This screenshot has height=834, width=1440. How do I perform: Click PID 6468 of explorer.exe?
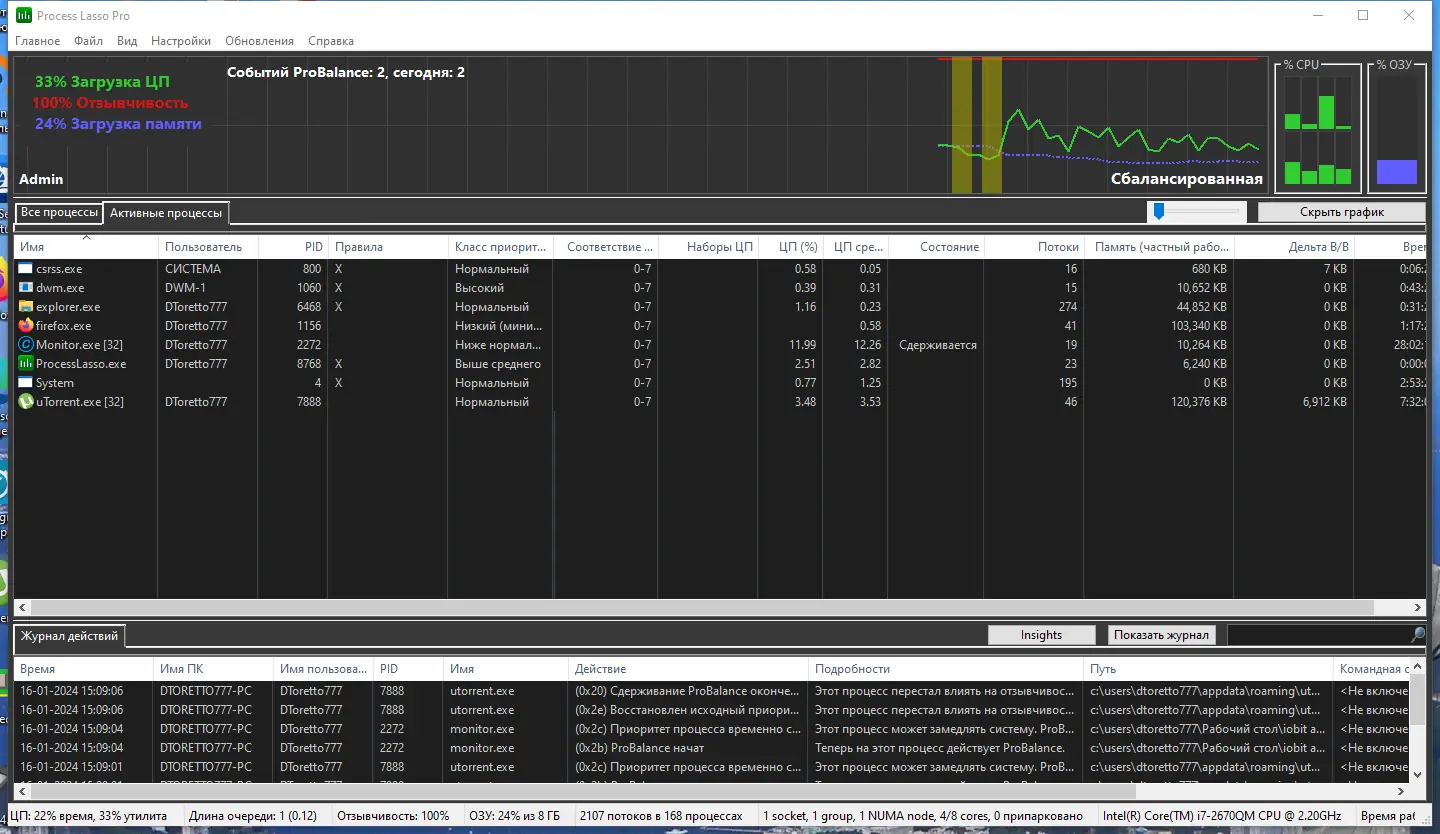[x=309, y=307]
